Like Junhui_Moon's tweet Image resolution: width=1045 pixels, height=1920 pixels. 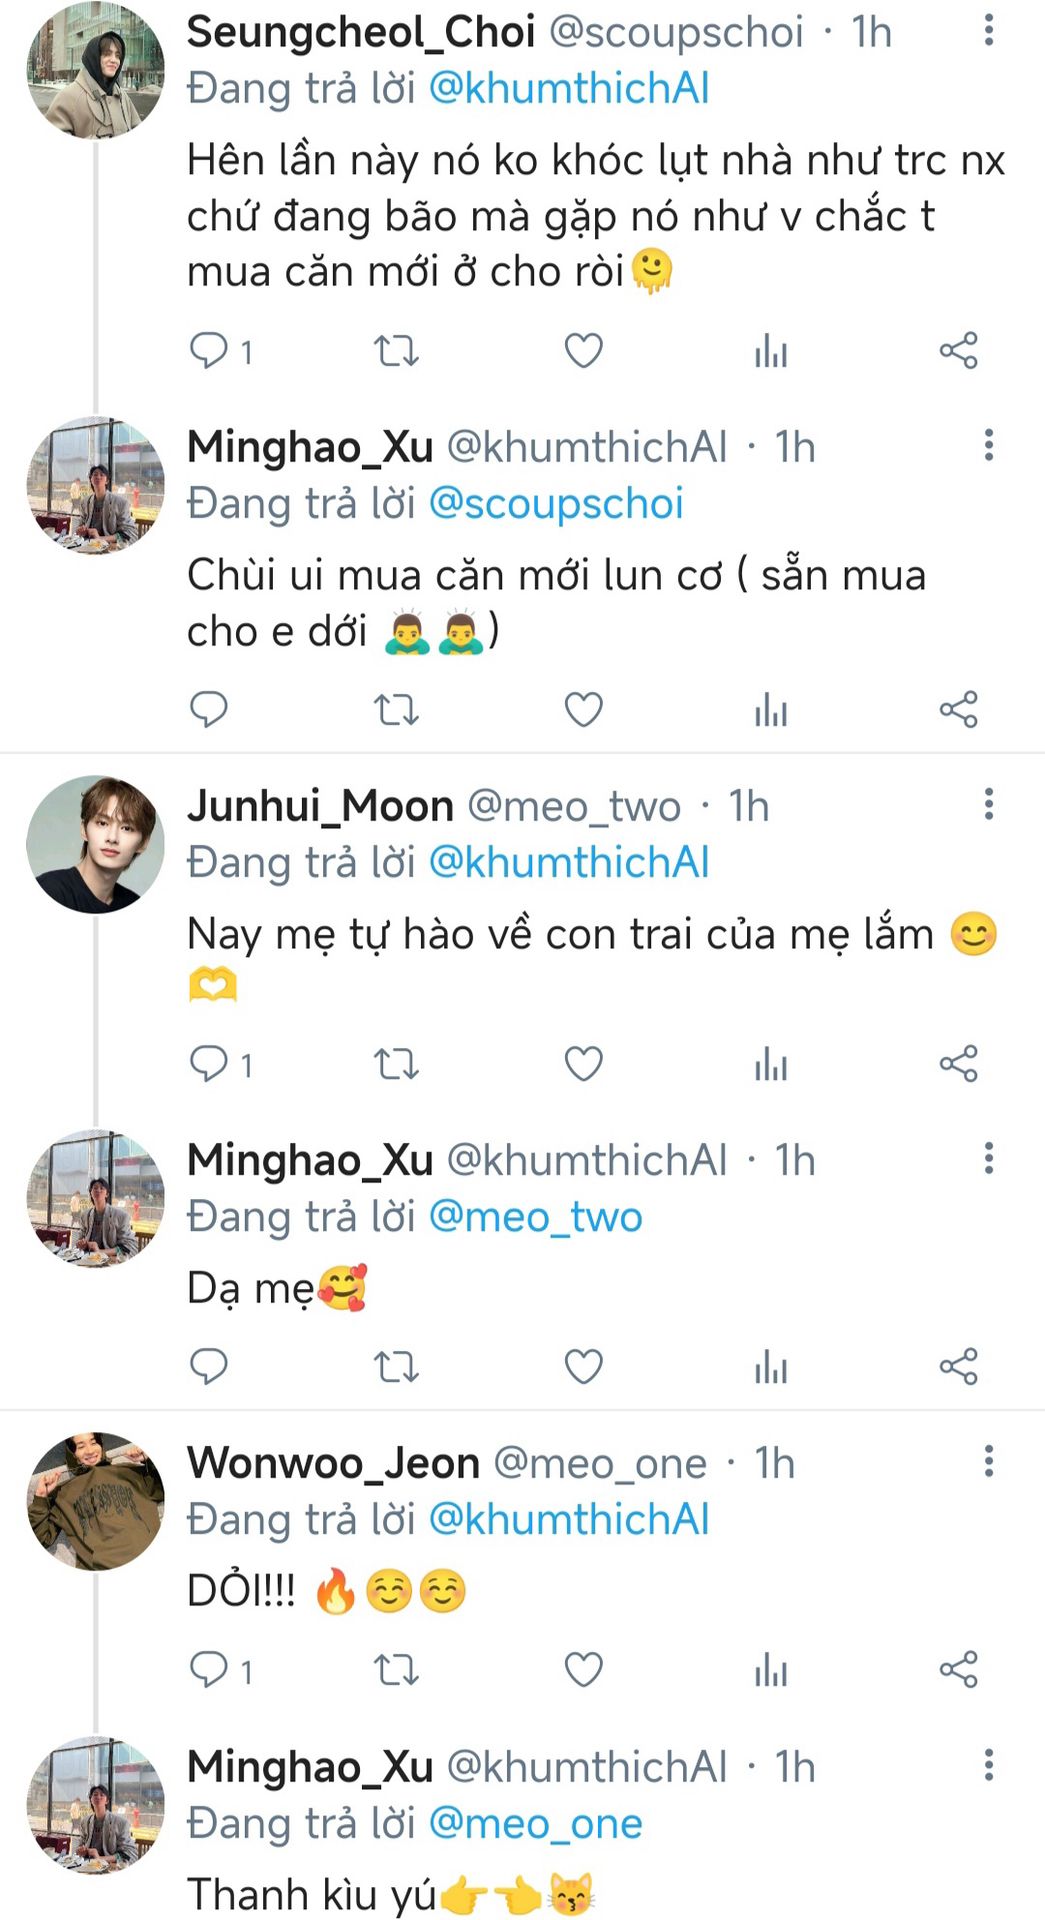(583, 1064)
